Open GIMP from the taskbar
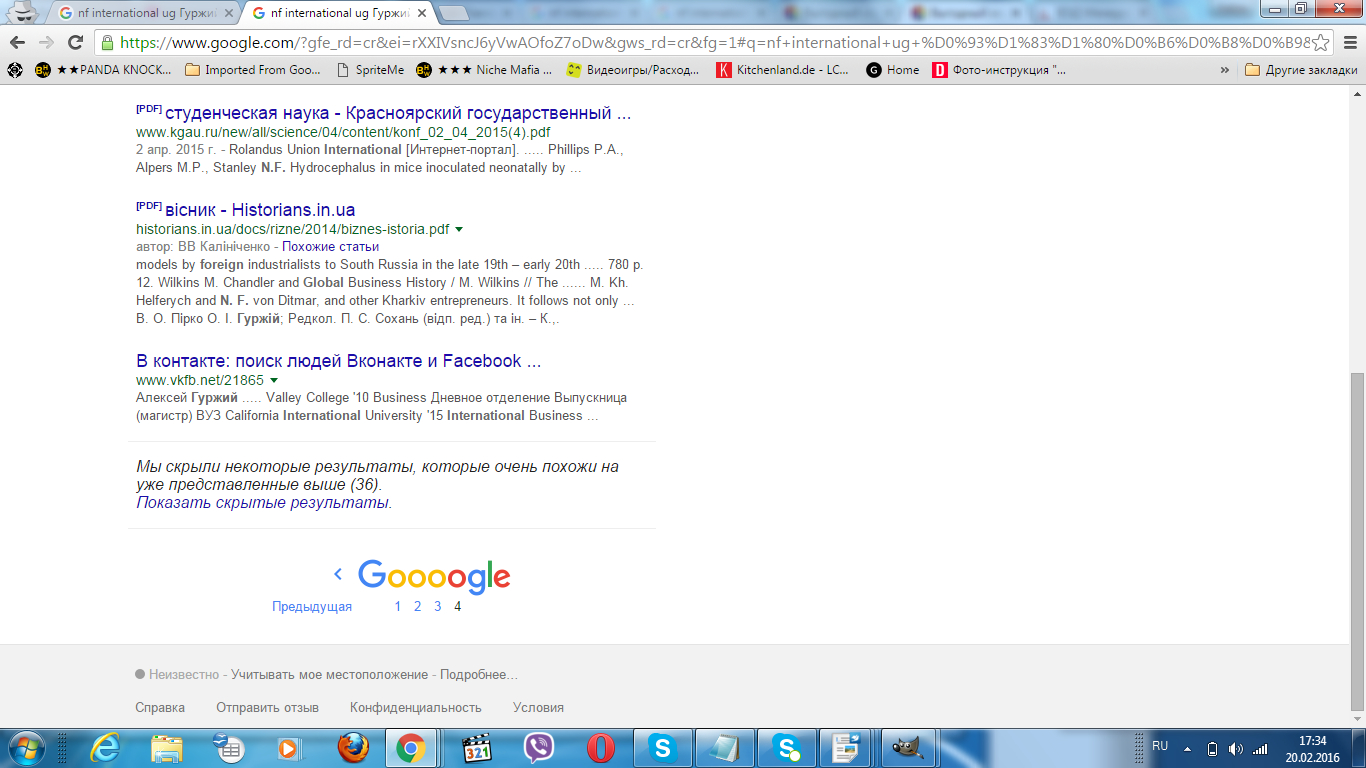This screenshot has height=768, width=1366. tap(908, 748)
